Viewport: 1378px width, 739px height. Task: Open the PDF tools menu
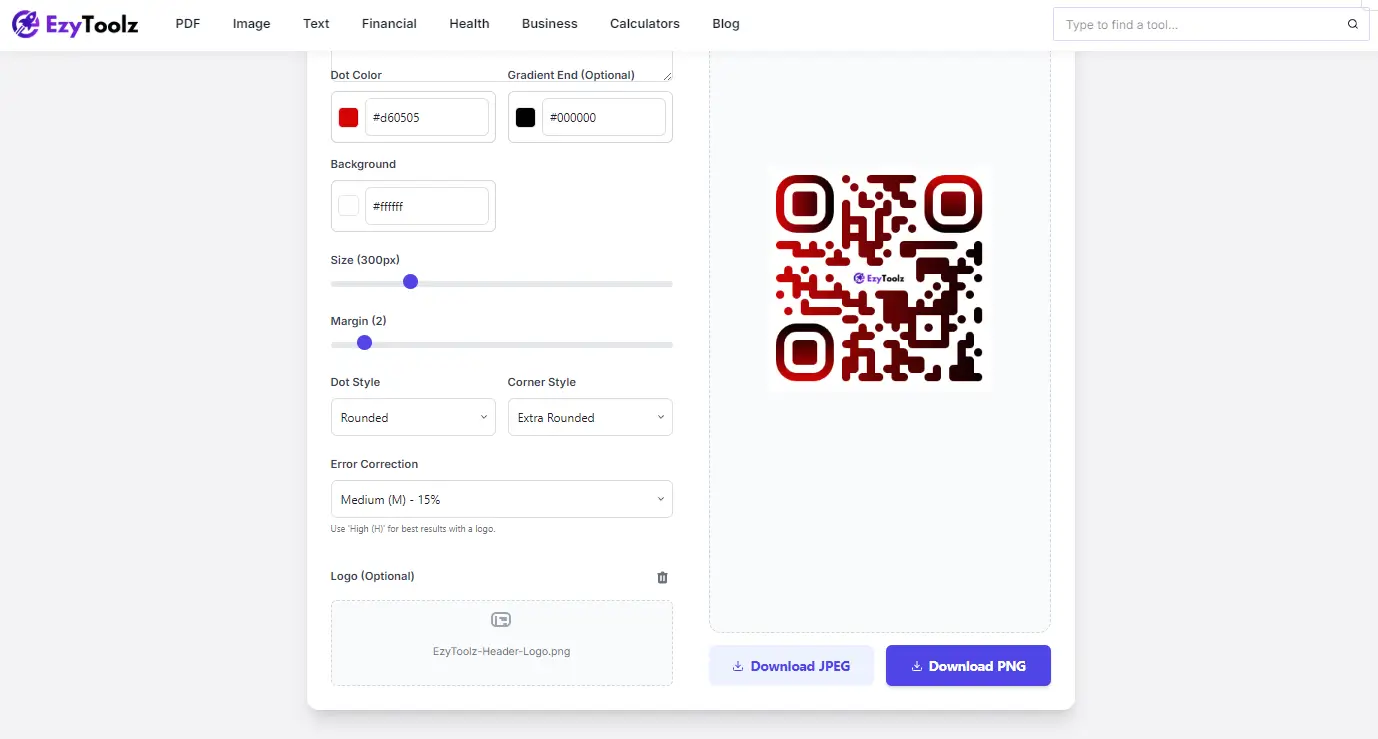[x=187, y=23]
